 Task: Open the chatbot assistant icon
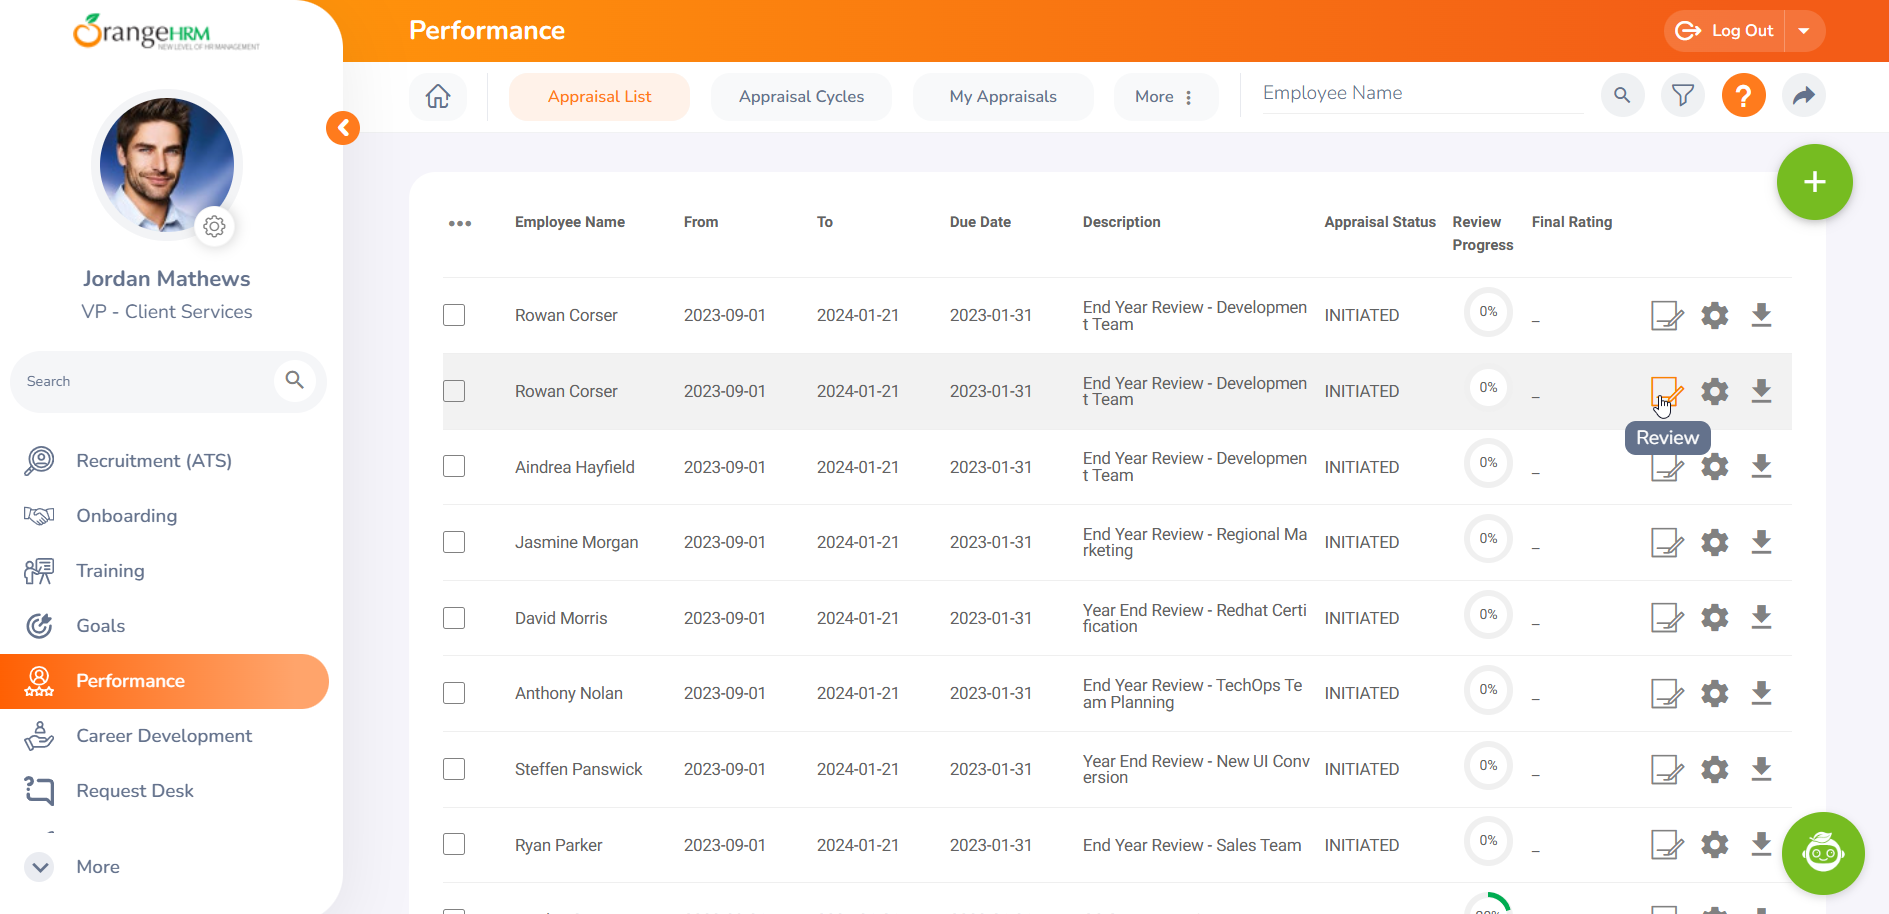pyautogui.click(x=1822, y=853)
